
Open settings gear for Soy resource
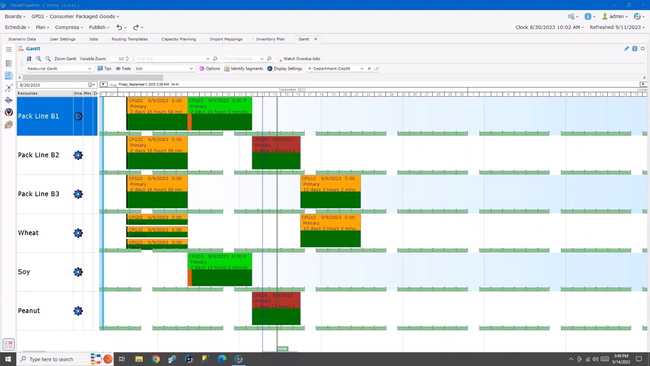(78, 272)
